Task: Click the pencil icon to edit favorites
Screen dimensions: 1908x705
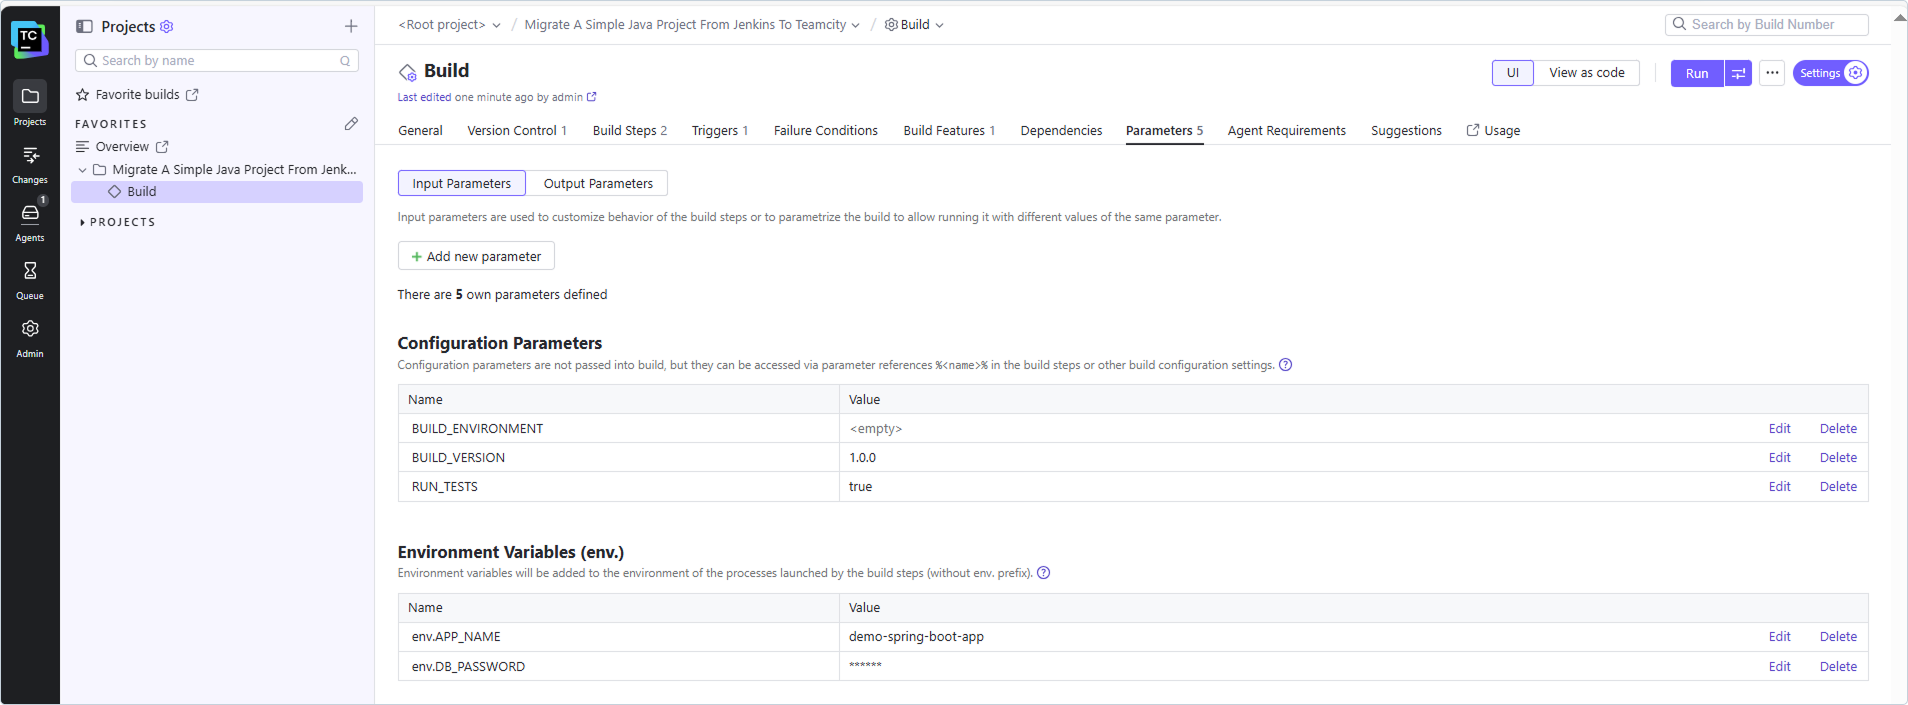Action: (351, 124)
